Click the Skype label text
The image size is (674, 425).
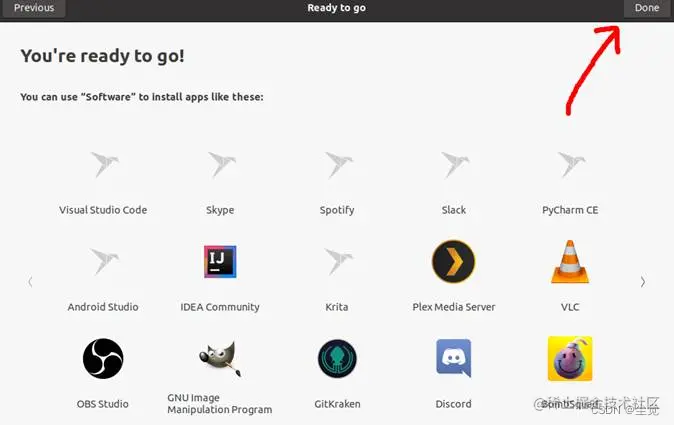click(220, 211)
